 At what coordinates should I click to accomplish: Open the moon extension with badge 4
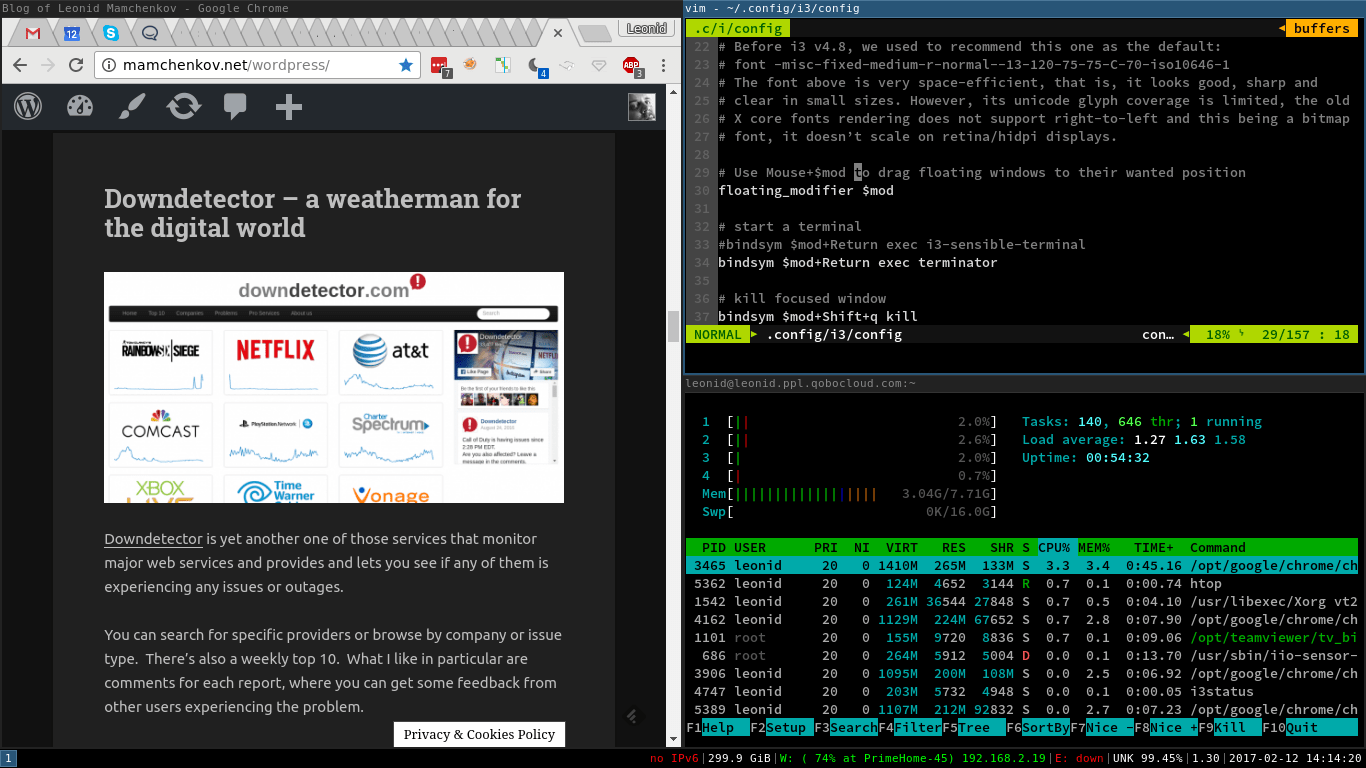coord(537,67)
